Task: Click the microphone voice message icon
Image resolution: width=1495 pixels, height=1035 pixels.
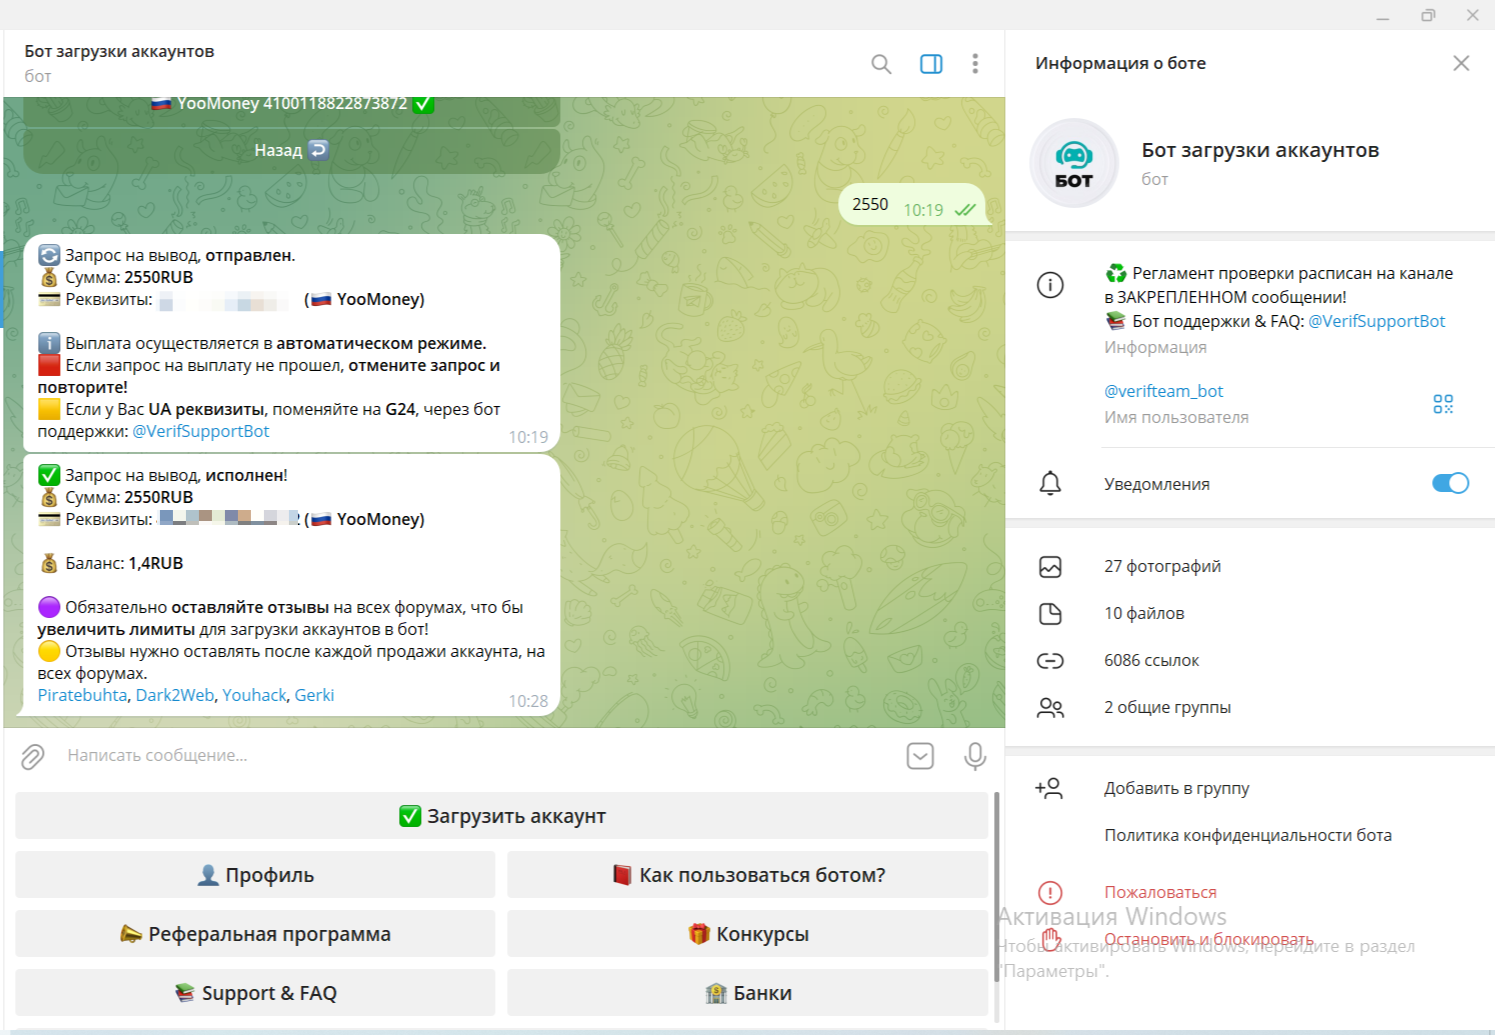Action: click(975, 756)
